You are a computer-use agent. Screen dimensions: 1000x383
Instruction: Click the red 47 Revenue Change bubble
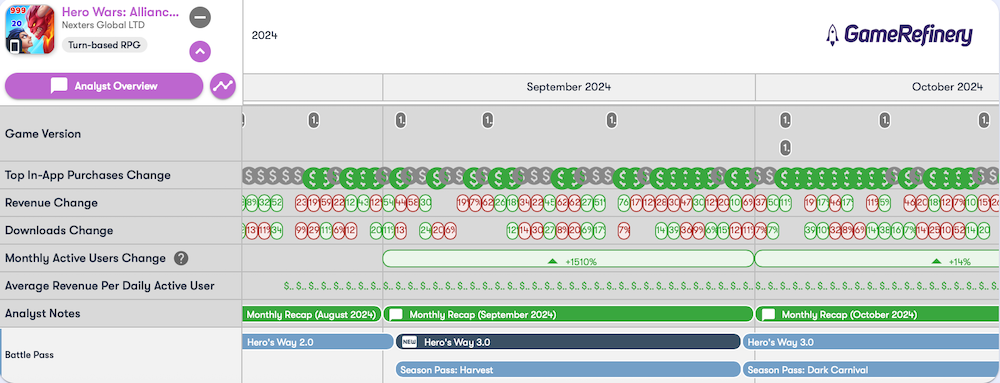[686, 203]
